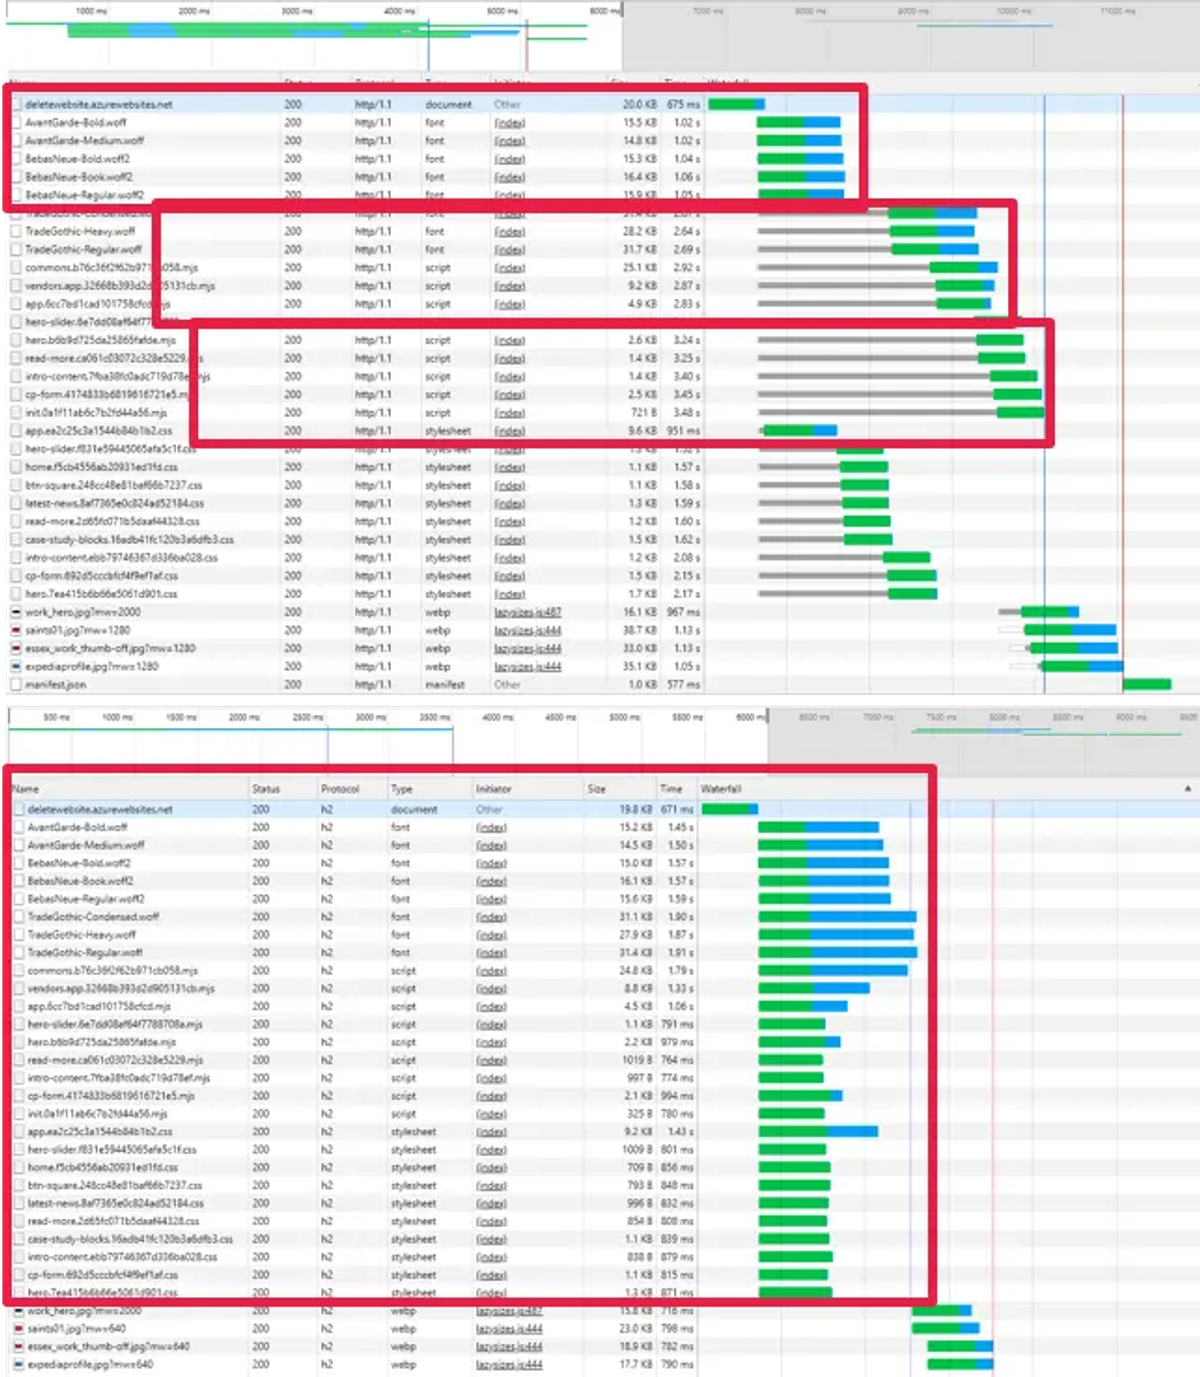1200x1377 pixels.
Task: Click file icon beside commons.b76c36f2f62b971cb058.mjs in h2 panel
Action: [19, 970]
